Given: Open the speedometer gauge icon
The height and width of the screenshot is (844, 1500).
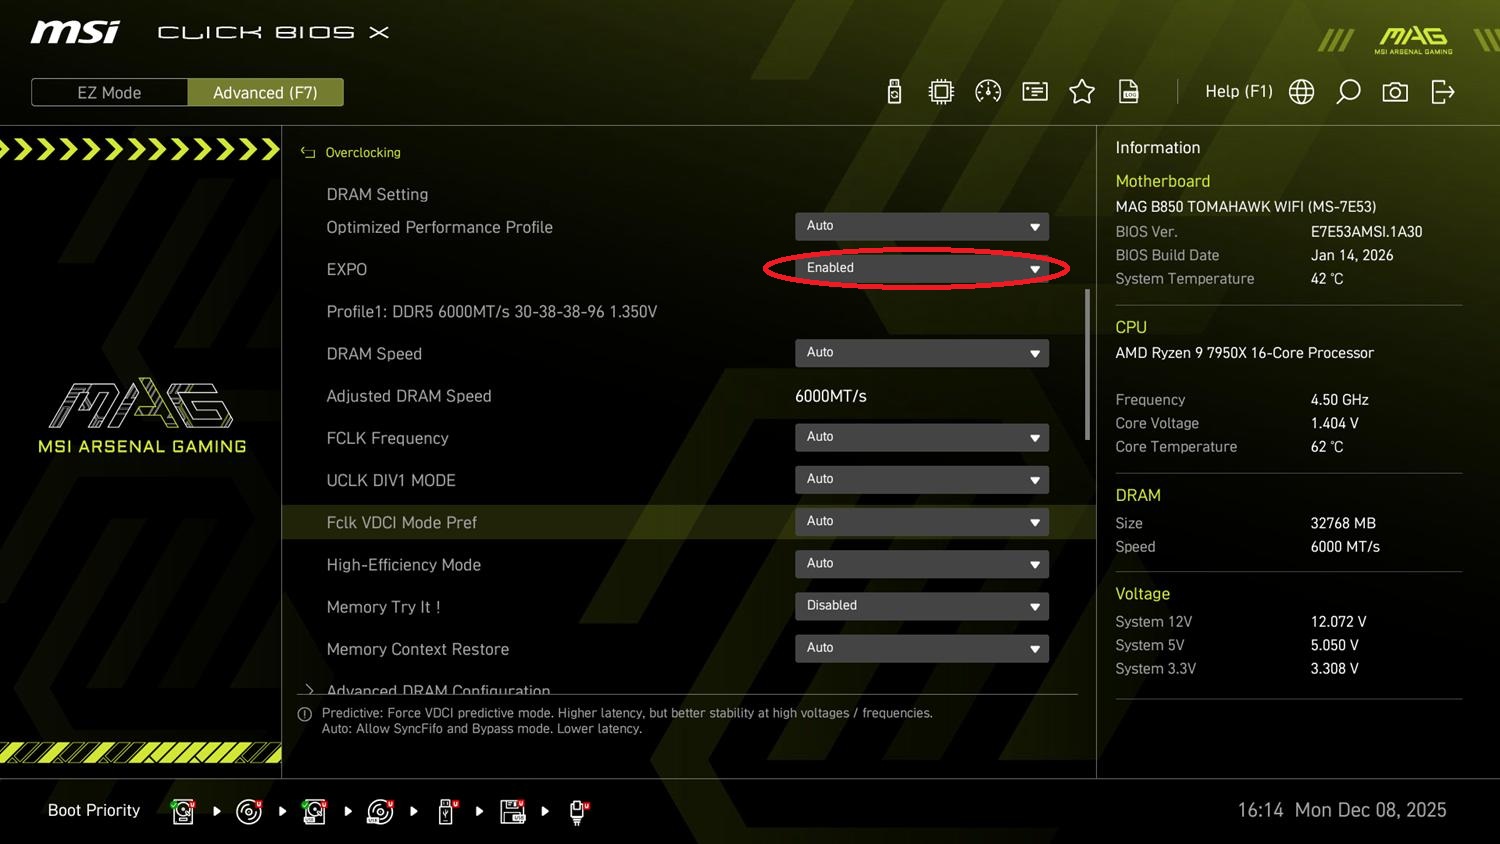Looking at the screenshot, I should 988,92.
